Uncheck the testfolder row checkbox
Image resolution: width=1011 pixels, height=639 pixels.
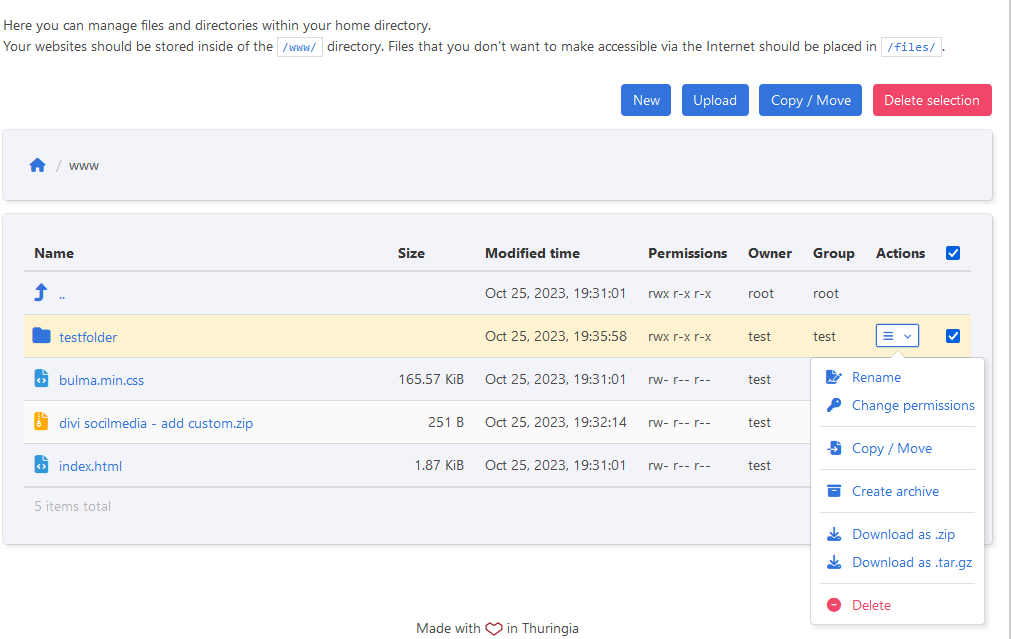(x=952, y=336)
